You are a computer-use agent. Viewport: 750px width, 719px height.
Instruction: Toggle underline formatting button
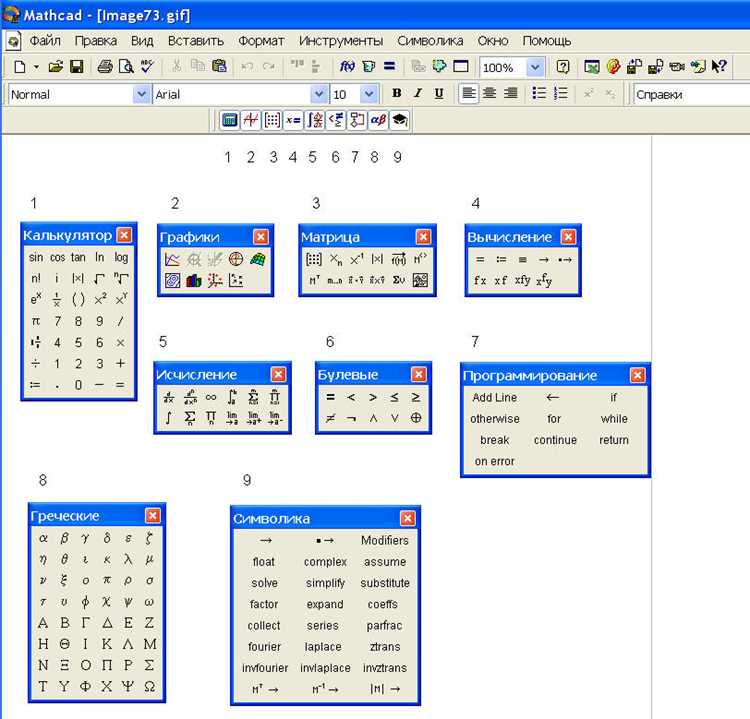439,93
